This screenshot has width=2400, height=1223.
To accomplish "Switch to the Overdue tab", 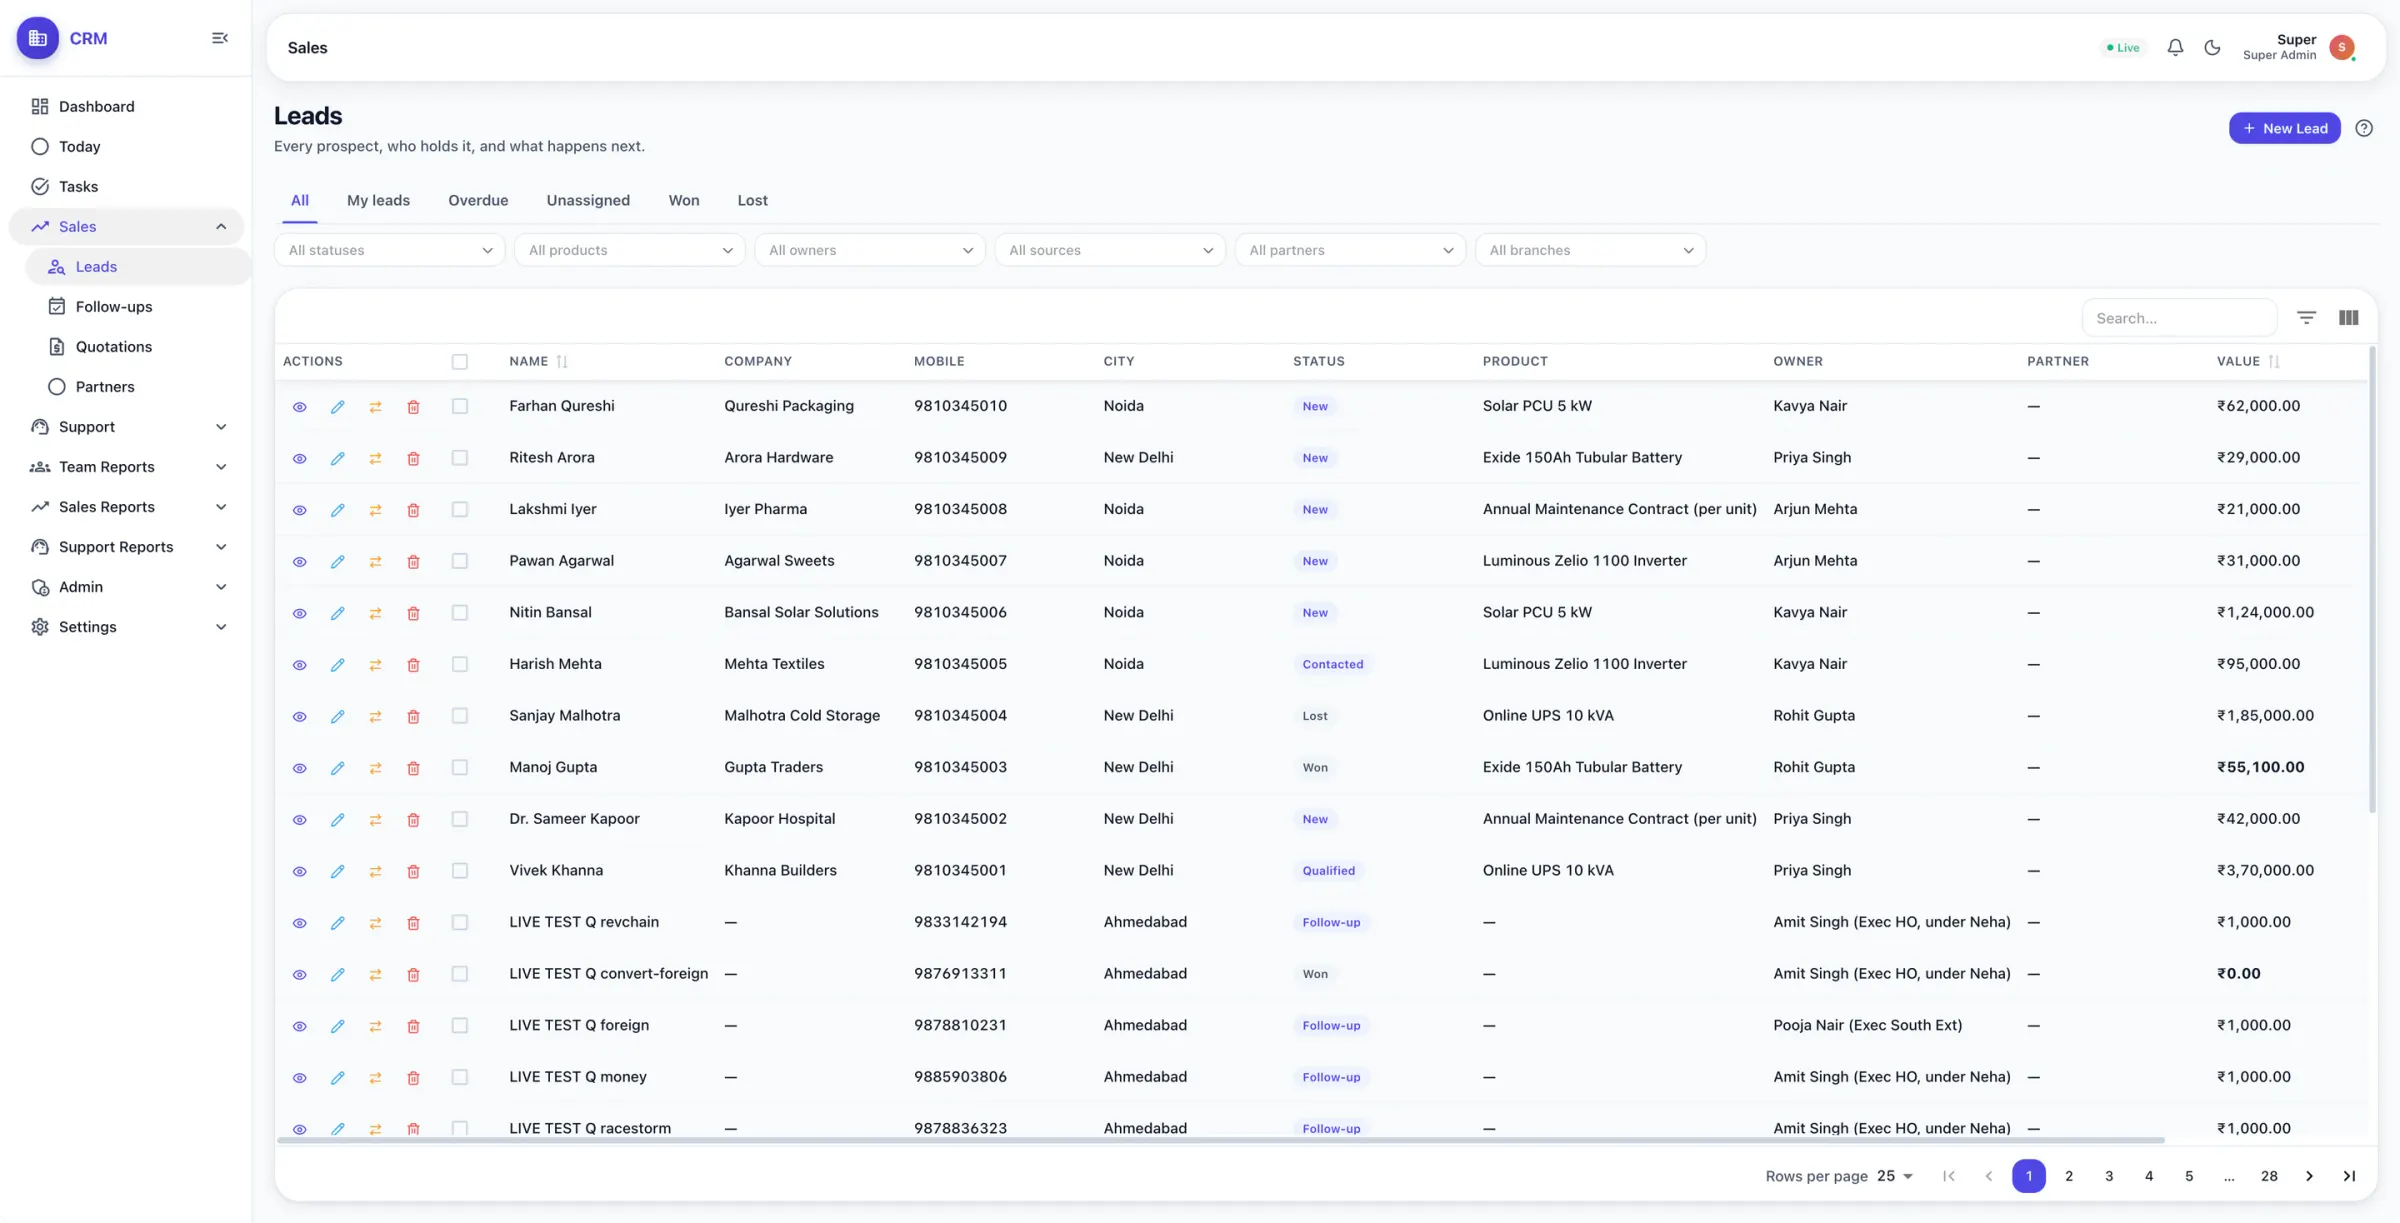I will [478, 200].
